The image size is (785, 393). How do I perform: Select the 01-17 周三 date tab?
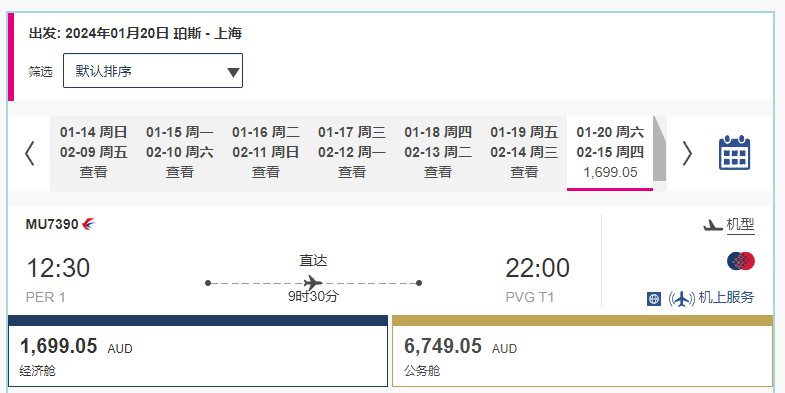(351, 153)
